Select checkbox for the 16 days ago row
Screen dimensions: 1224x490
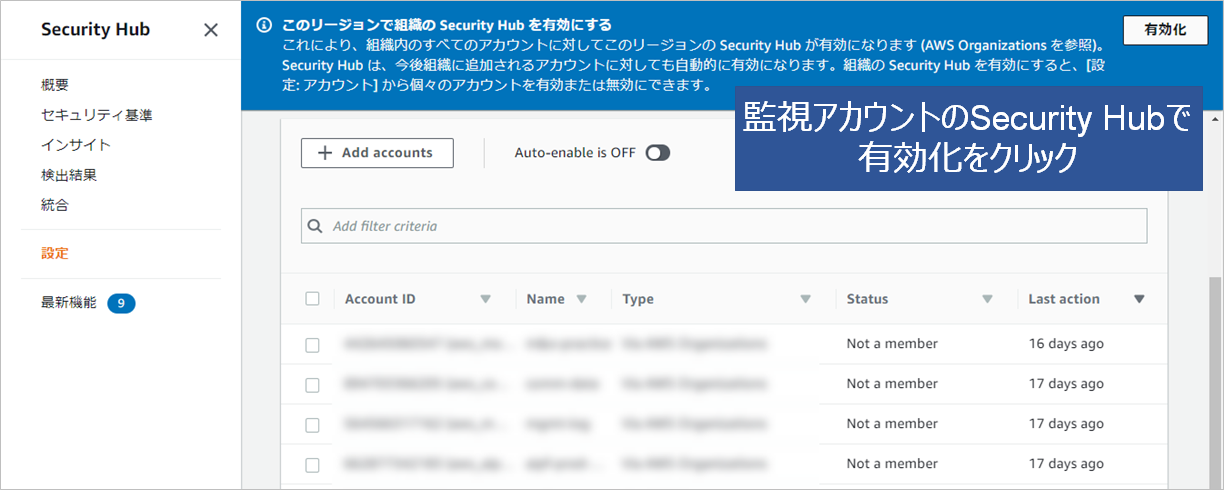click(x=312, y=345)
